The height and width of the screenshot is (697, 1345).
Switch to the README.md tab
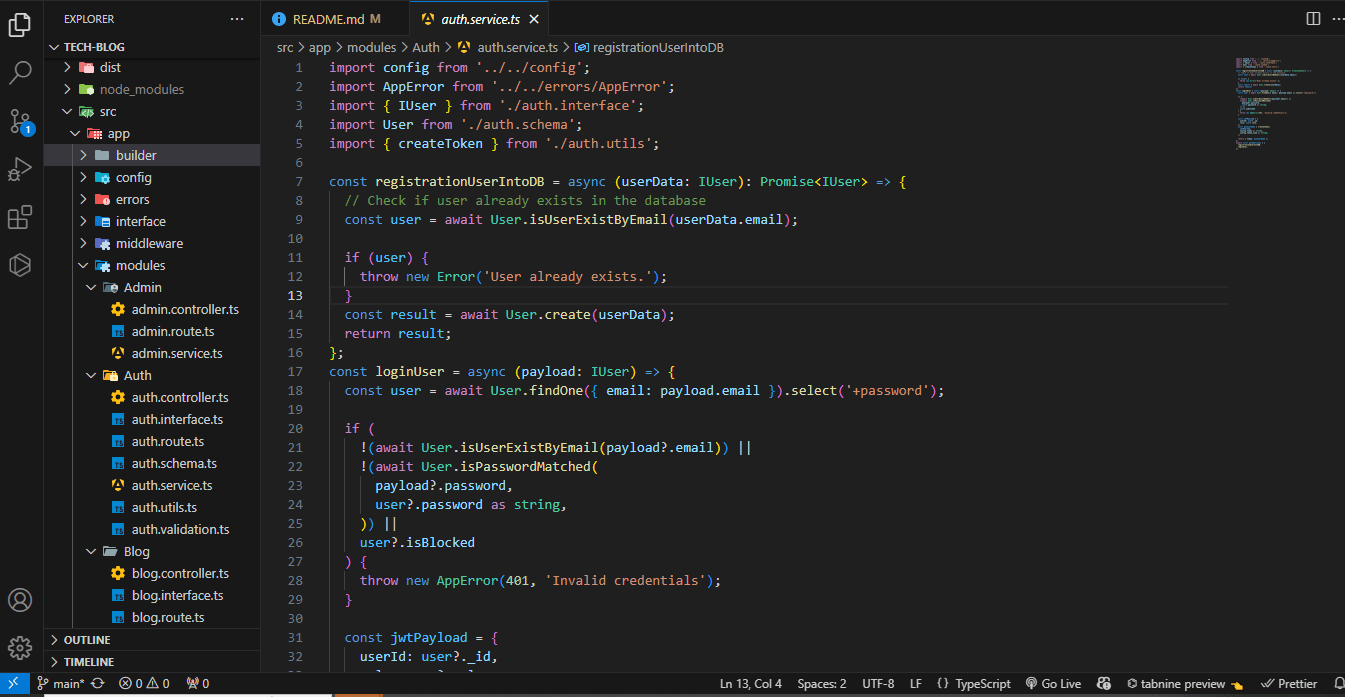coord(328,18)
